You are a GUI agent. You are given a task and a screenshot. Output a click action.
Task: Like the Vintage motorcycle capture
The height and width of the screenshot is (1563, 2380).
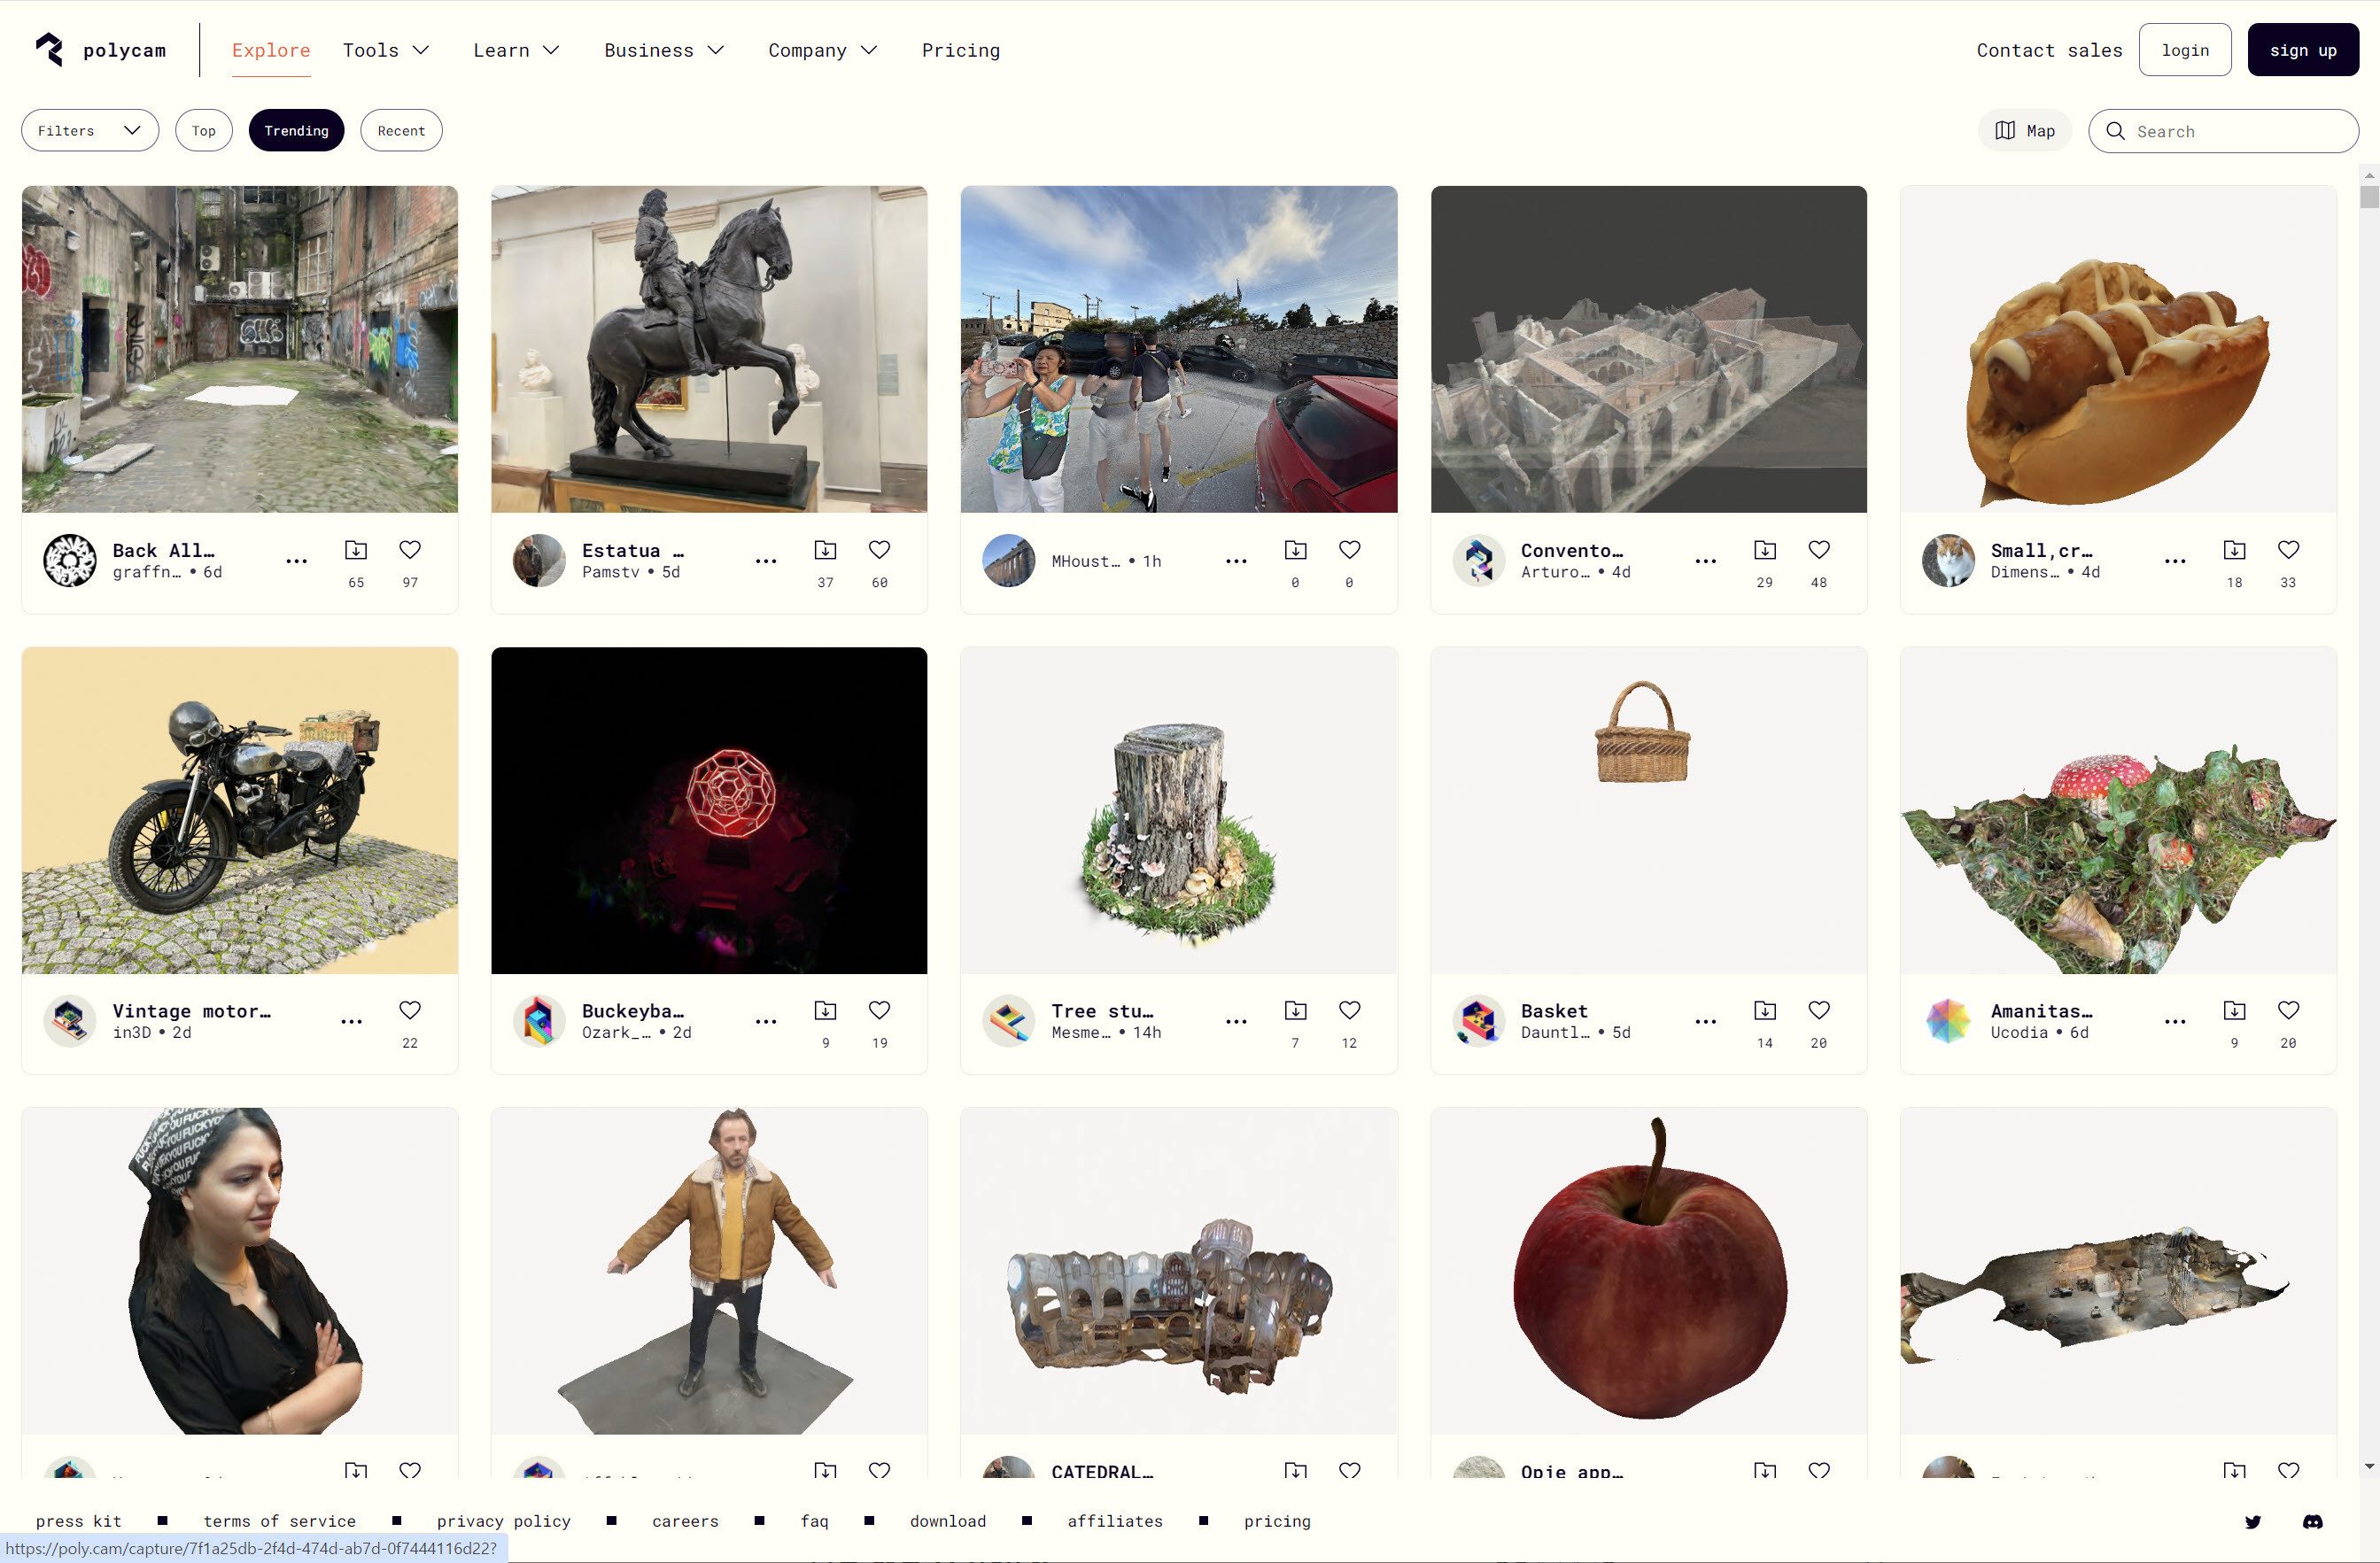410,1010
